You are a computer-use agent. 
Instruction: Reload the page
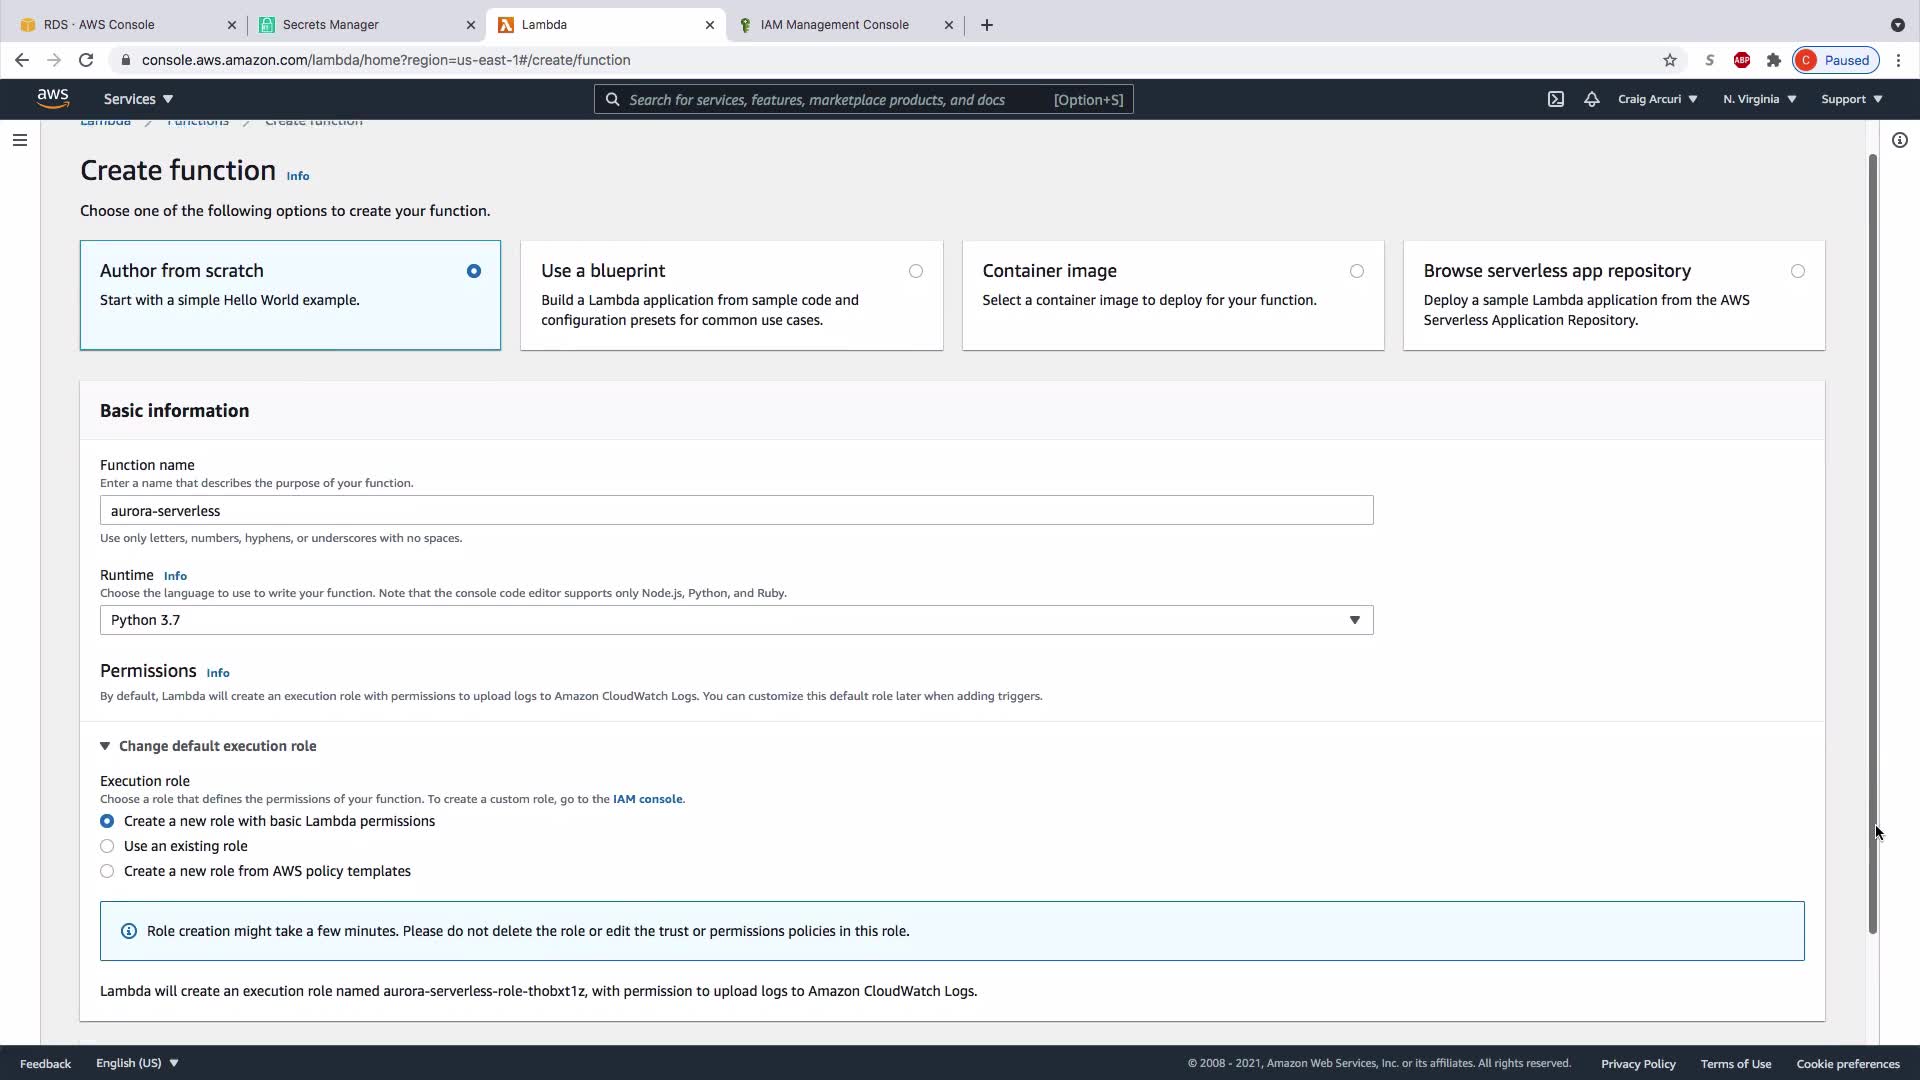tap(86, 60)
